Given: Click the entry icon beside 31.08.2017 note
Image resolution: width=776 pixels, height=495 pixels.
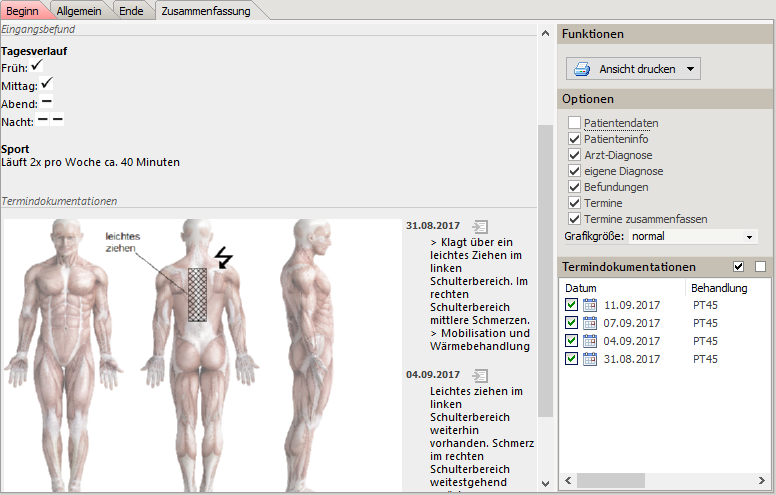Looking at the screenshot, I should click(x=481, y=226).
